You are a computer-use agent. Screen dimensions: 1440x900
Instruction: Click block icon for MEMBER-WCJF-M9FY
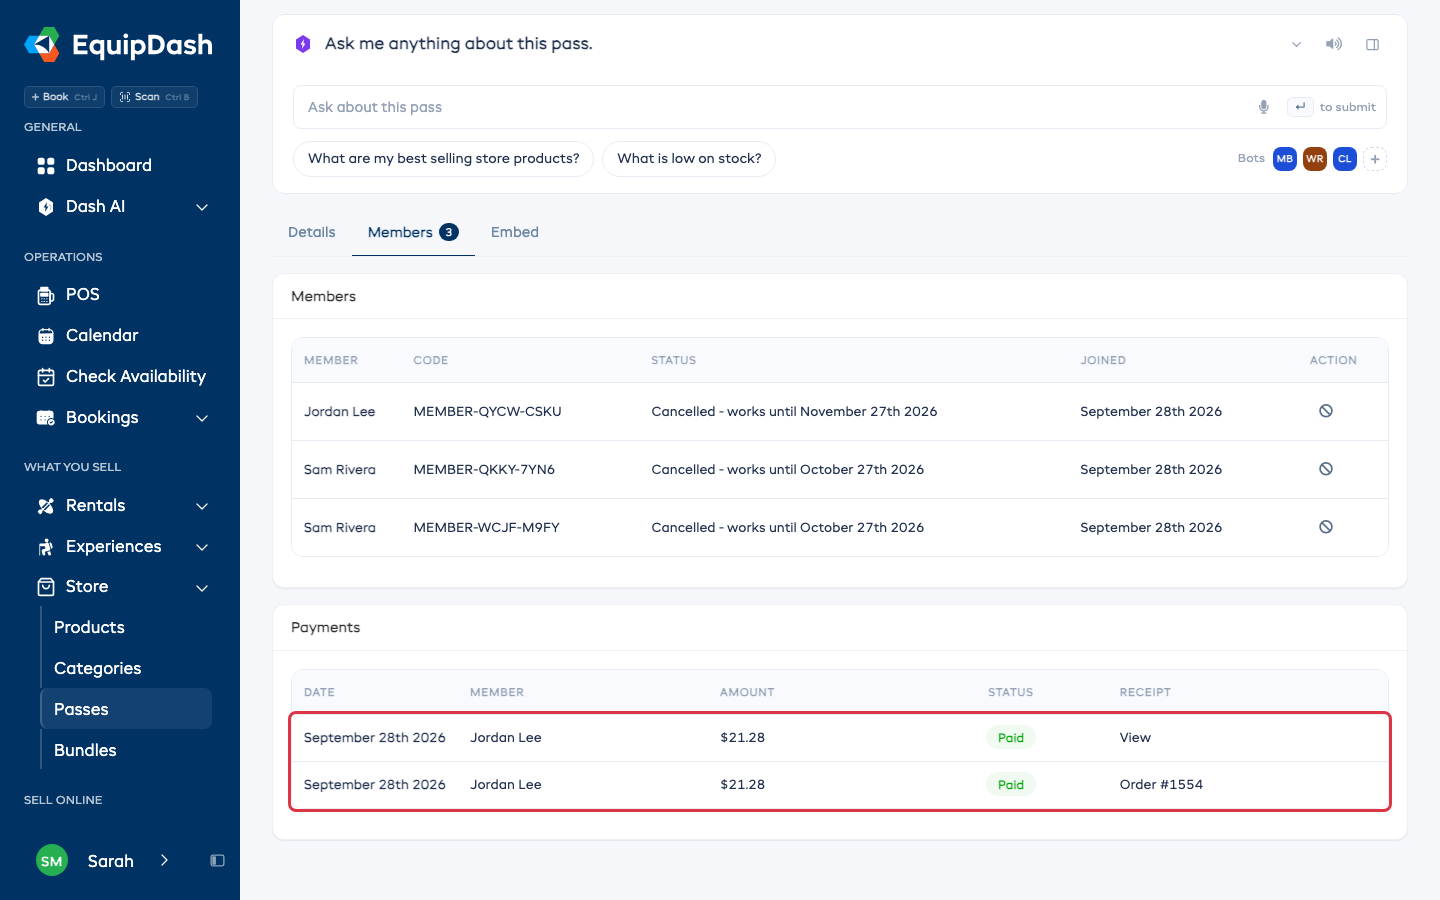tap(1326, 527)
